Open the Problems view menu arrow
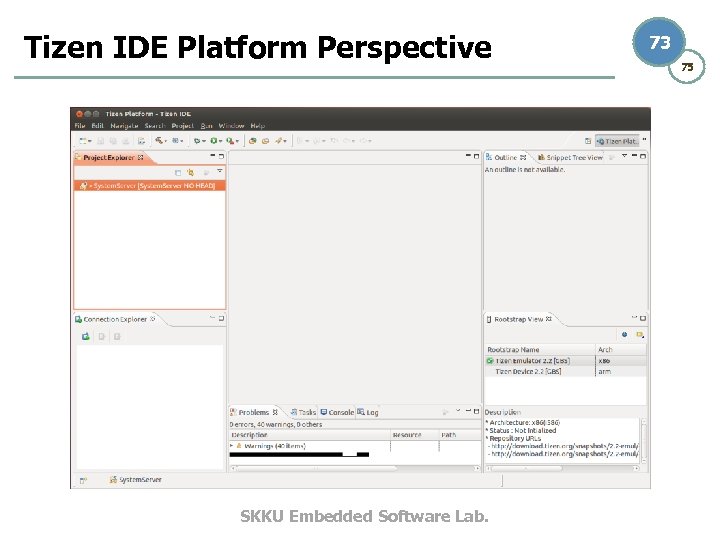The image size is (720, 540). coord(458,411)
